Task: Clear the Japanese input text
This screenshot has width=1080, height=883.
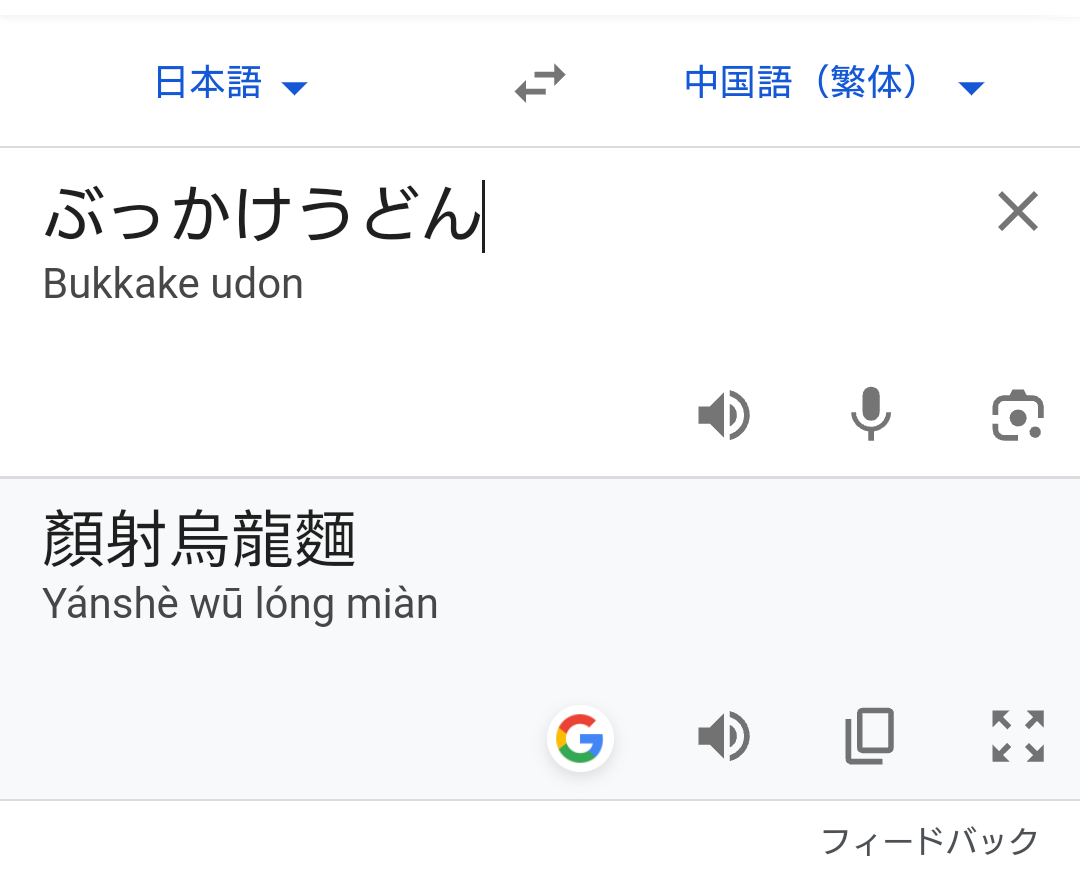Action: coord(1018,212)
